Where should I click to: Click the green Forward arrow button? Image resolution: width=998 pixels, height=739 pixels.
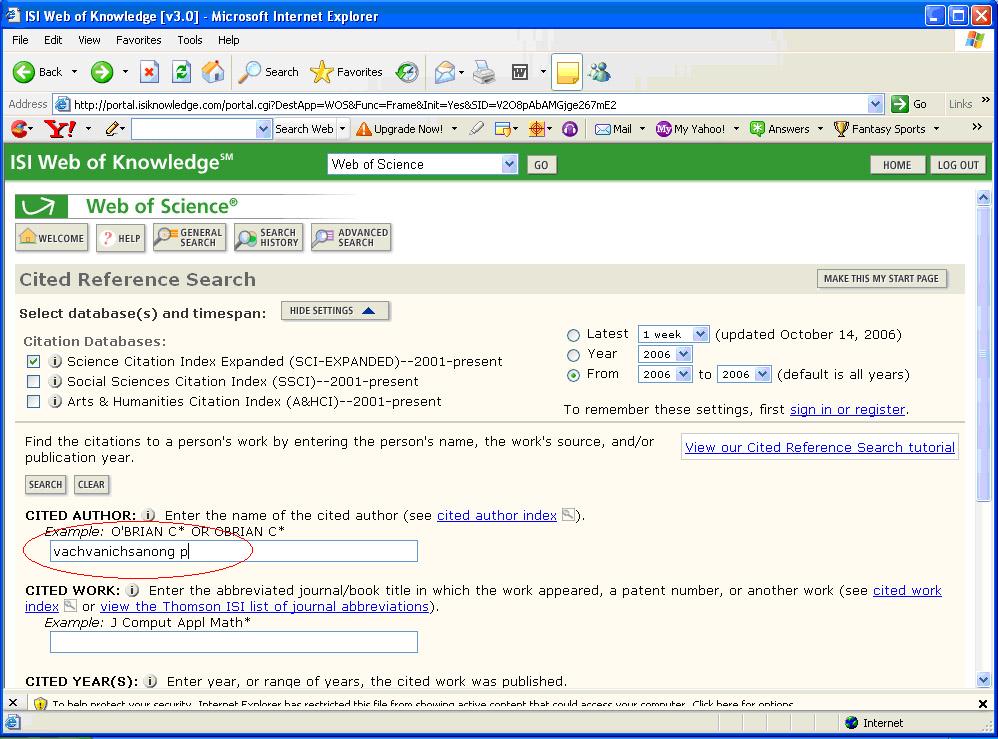tap(101, 72)
